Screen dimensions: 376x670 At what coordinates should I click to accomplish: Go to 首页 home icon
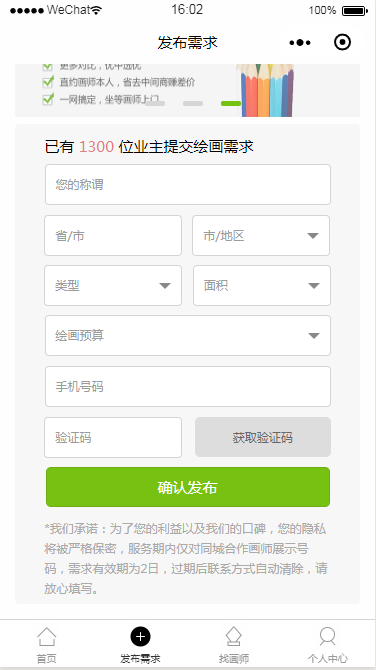pos(47,637)
